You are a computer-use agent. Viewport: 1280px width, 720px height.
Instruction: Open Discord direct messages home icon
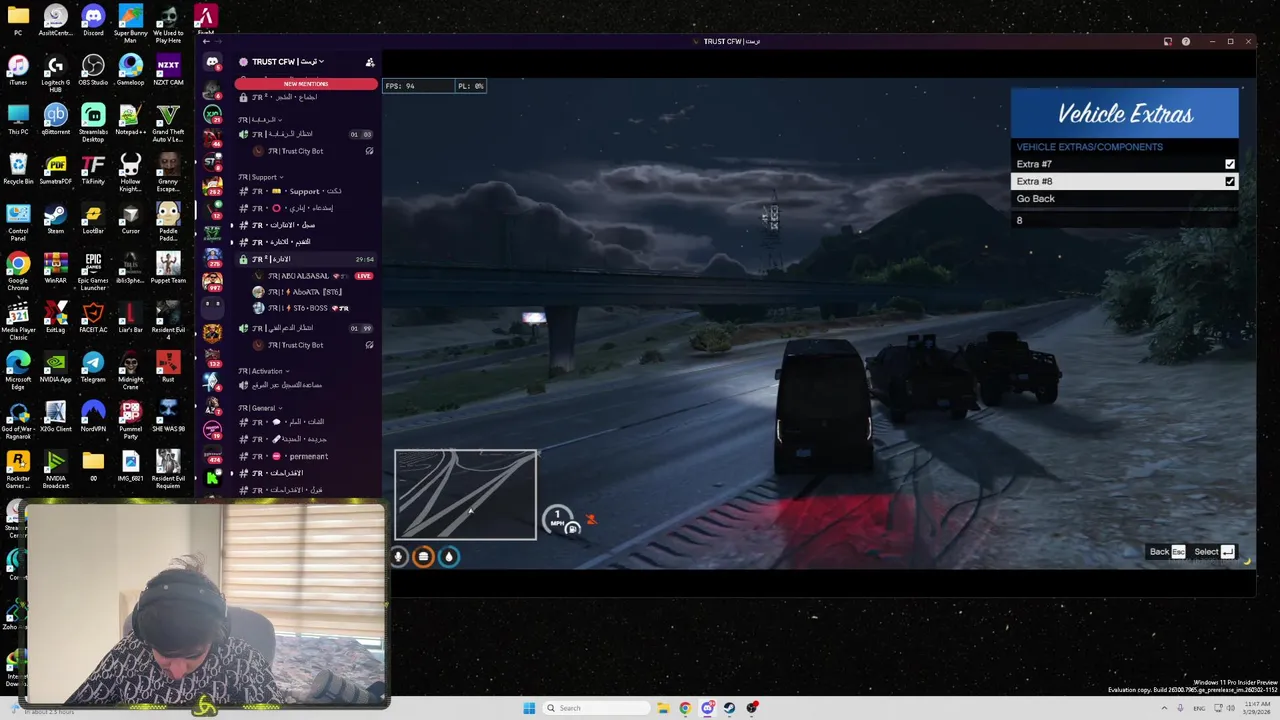(212, 62)
